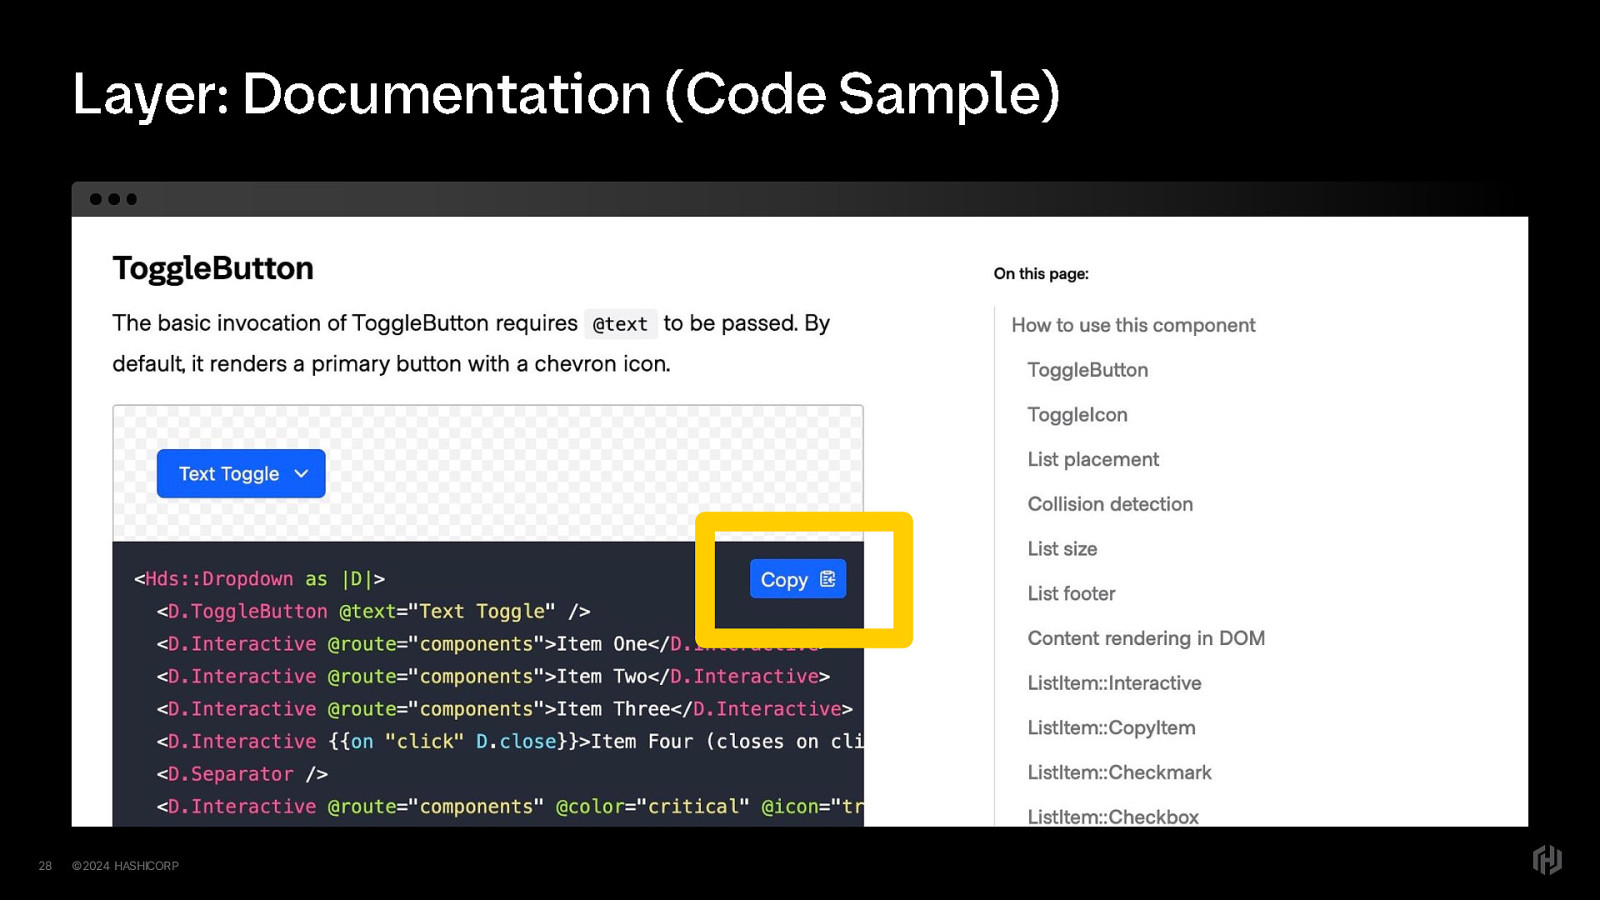Jump to List size section
Image resolution: width=1600 pixels, height=900 pixels.
point(1062,549)
